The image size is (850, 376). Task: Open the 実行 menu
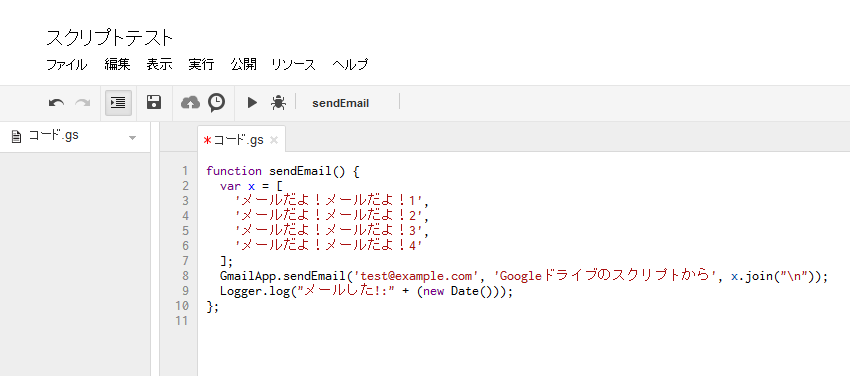coord(201,65)
